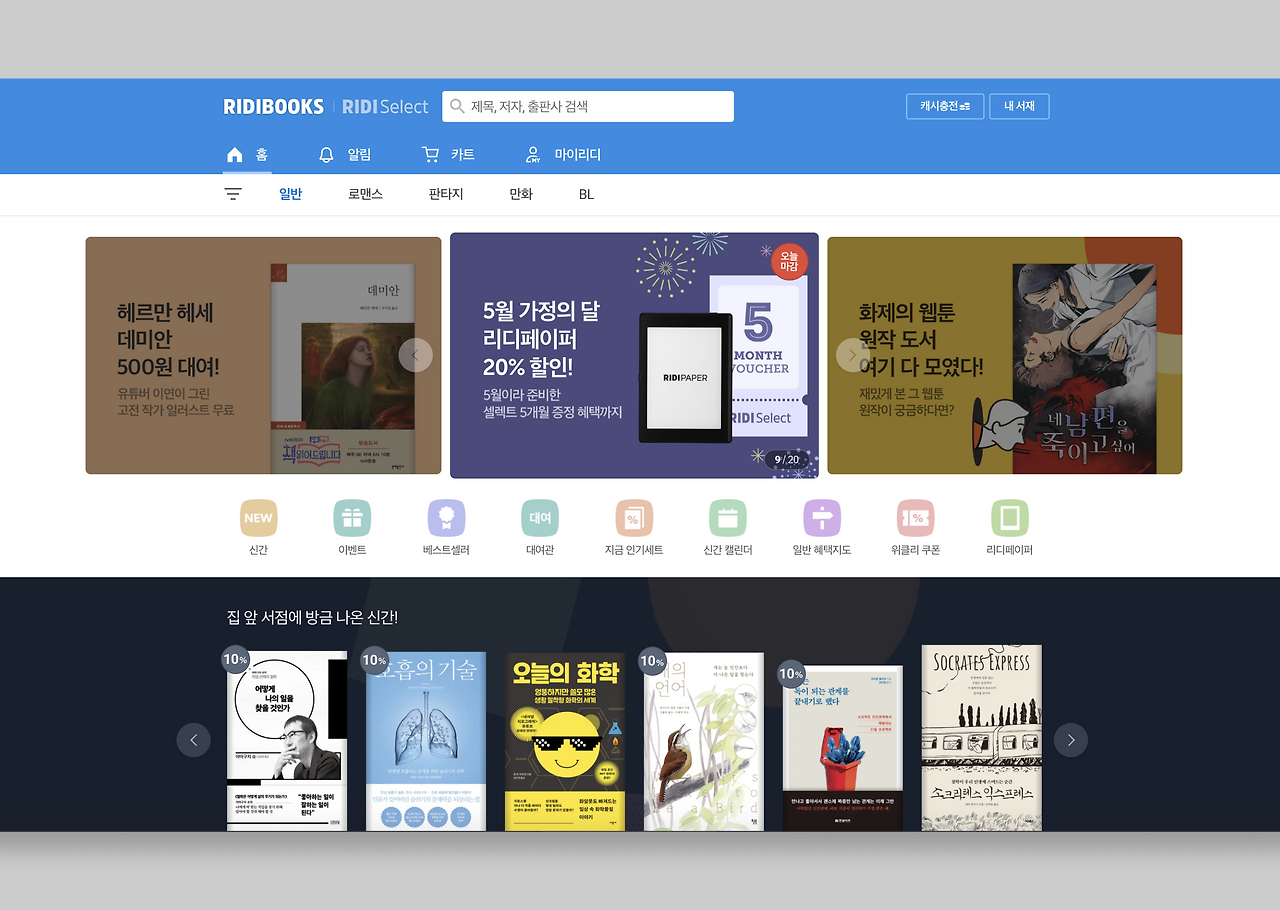1280x910 pixels.
Task: Select the 판타지 genre tab
Action: (446, 194)
